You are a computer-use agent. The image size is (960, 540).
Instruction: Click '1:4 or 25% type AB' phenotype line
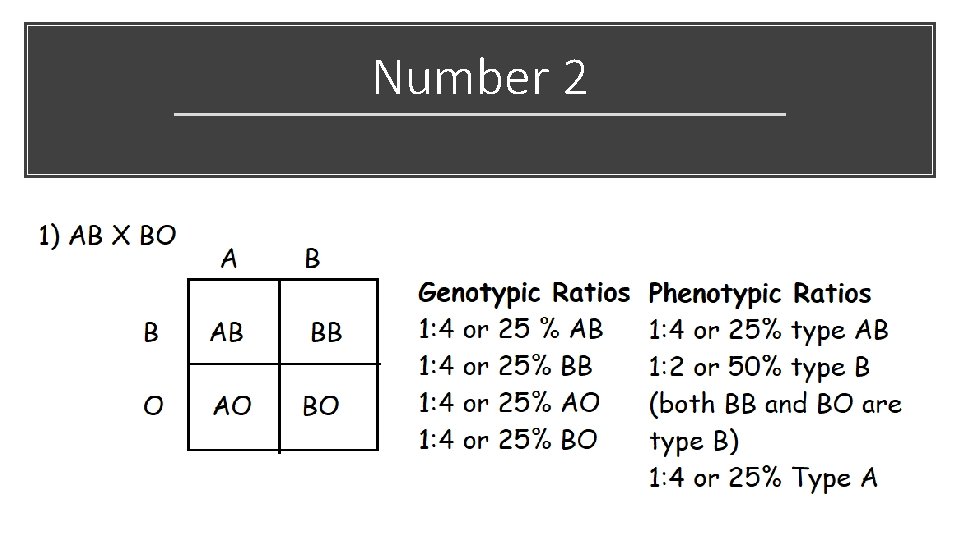point(768,330)
